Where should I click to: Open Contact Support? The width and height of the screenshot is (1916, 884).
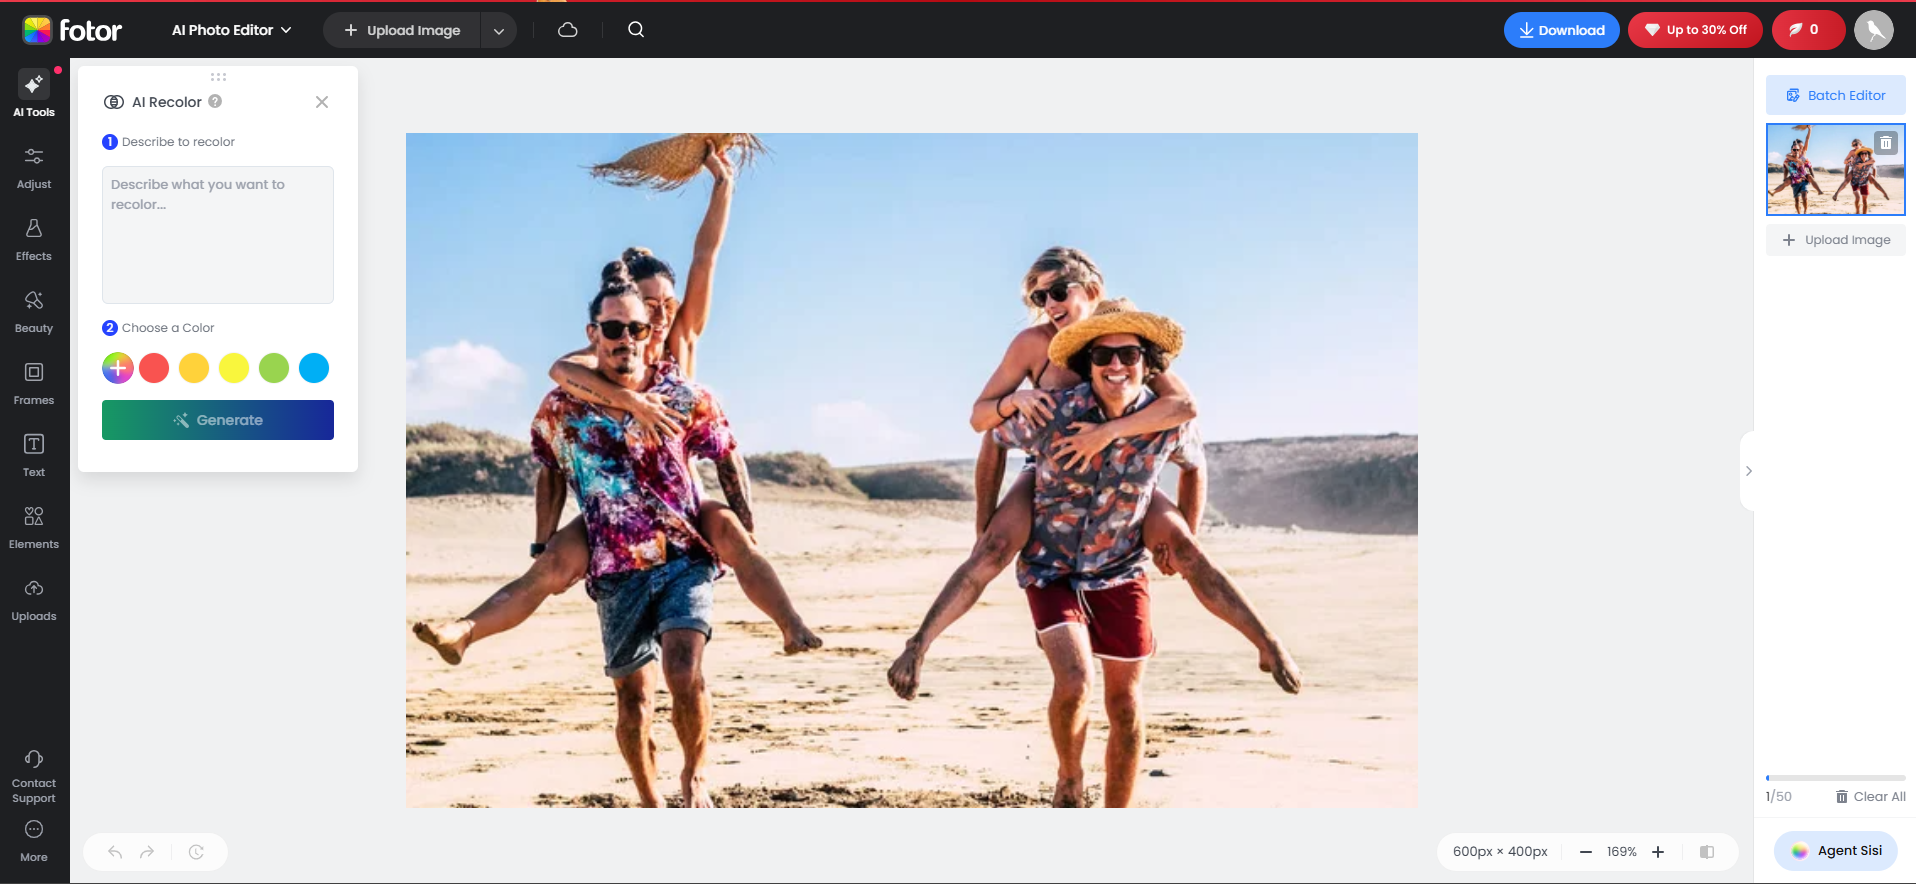click(x=34, y=777)
